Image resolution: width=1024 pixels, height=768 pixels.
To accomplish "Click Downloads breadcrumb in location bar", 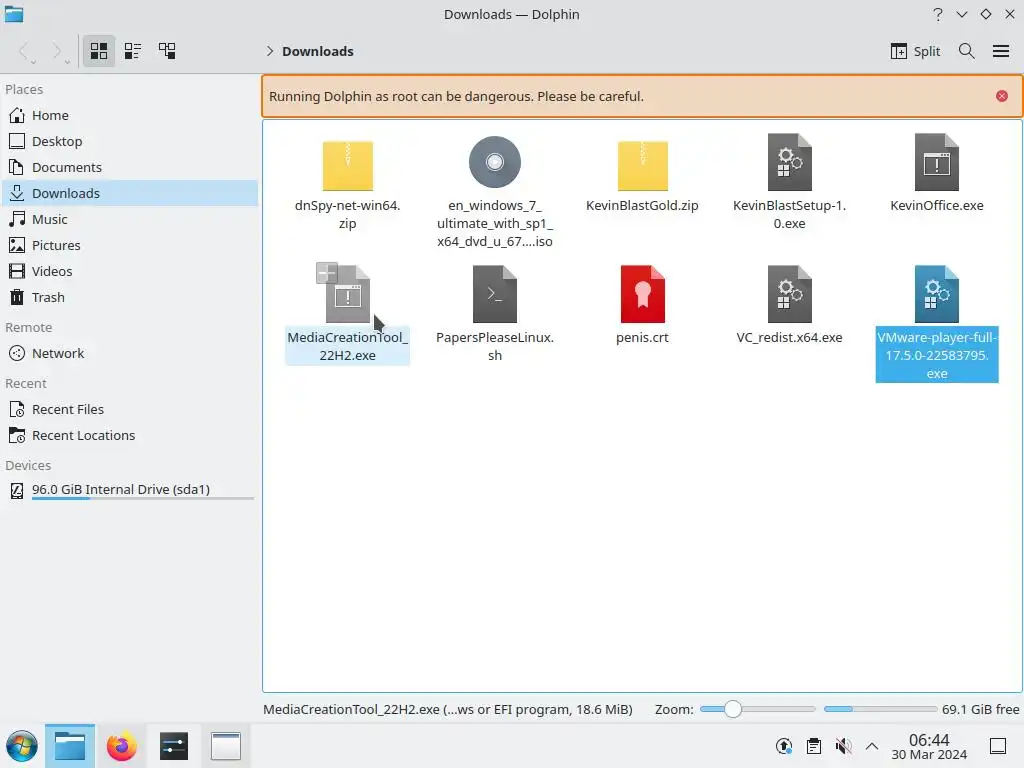I will [317, 51].
